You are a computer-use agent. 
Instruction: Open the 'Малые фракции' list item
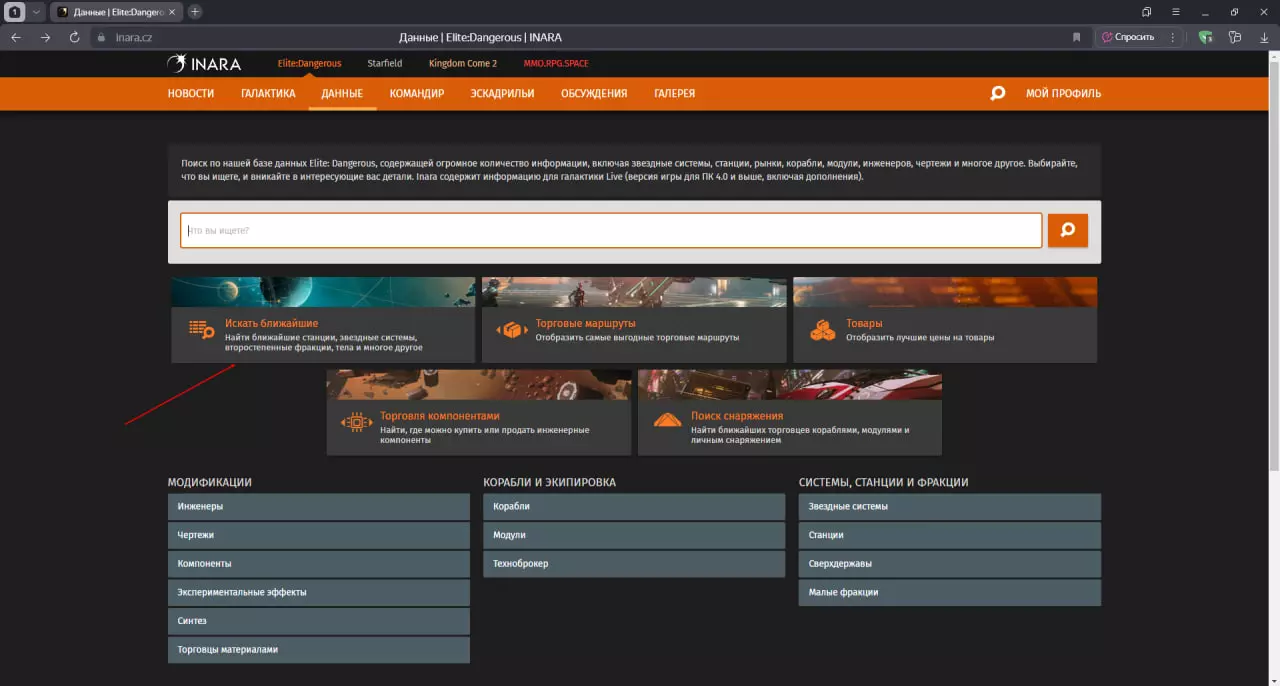[x=950, y=592]
